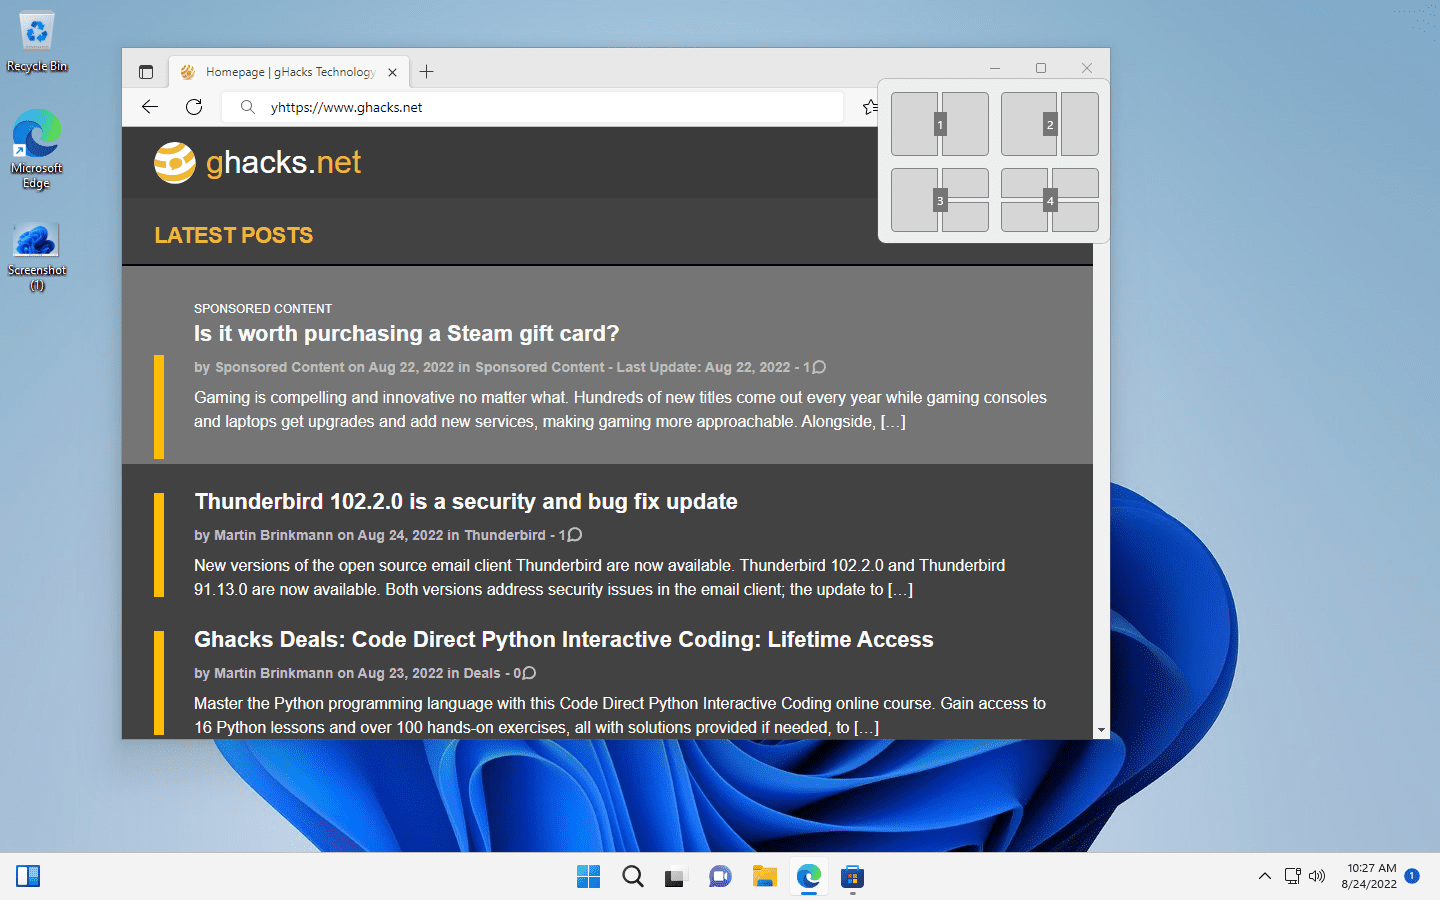
Task: Refresh the ghacks.net page
Action: [x=193, y=107]
